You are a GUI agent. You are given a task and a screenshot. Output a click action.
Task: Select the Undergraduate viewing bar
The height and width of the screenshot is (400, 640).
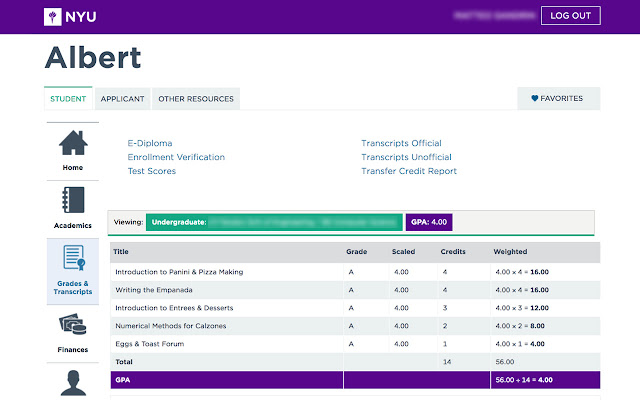click(274, 222)
